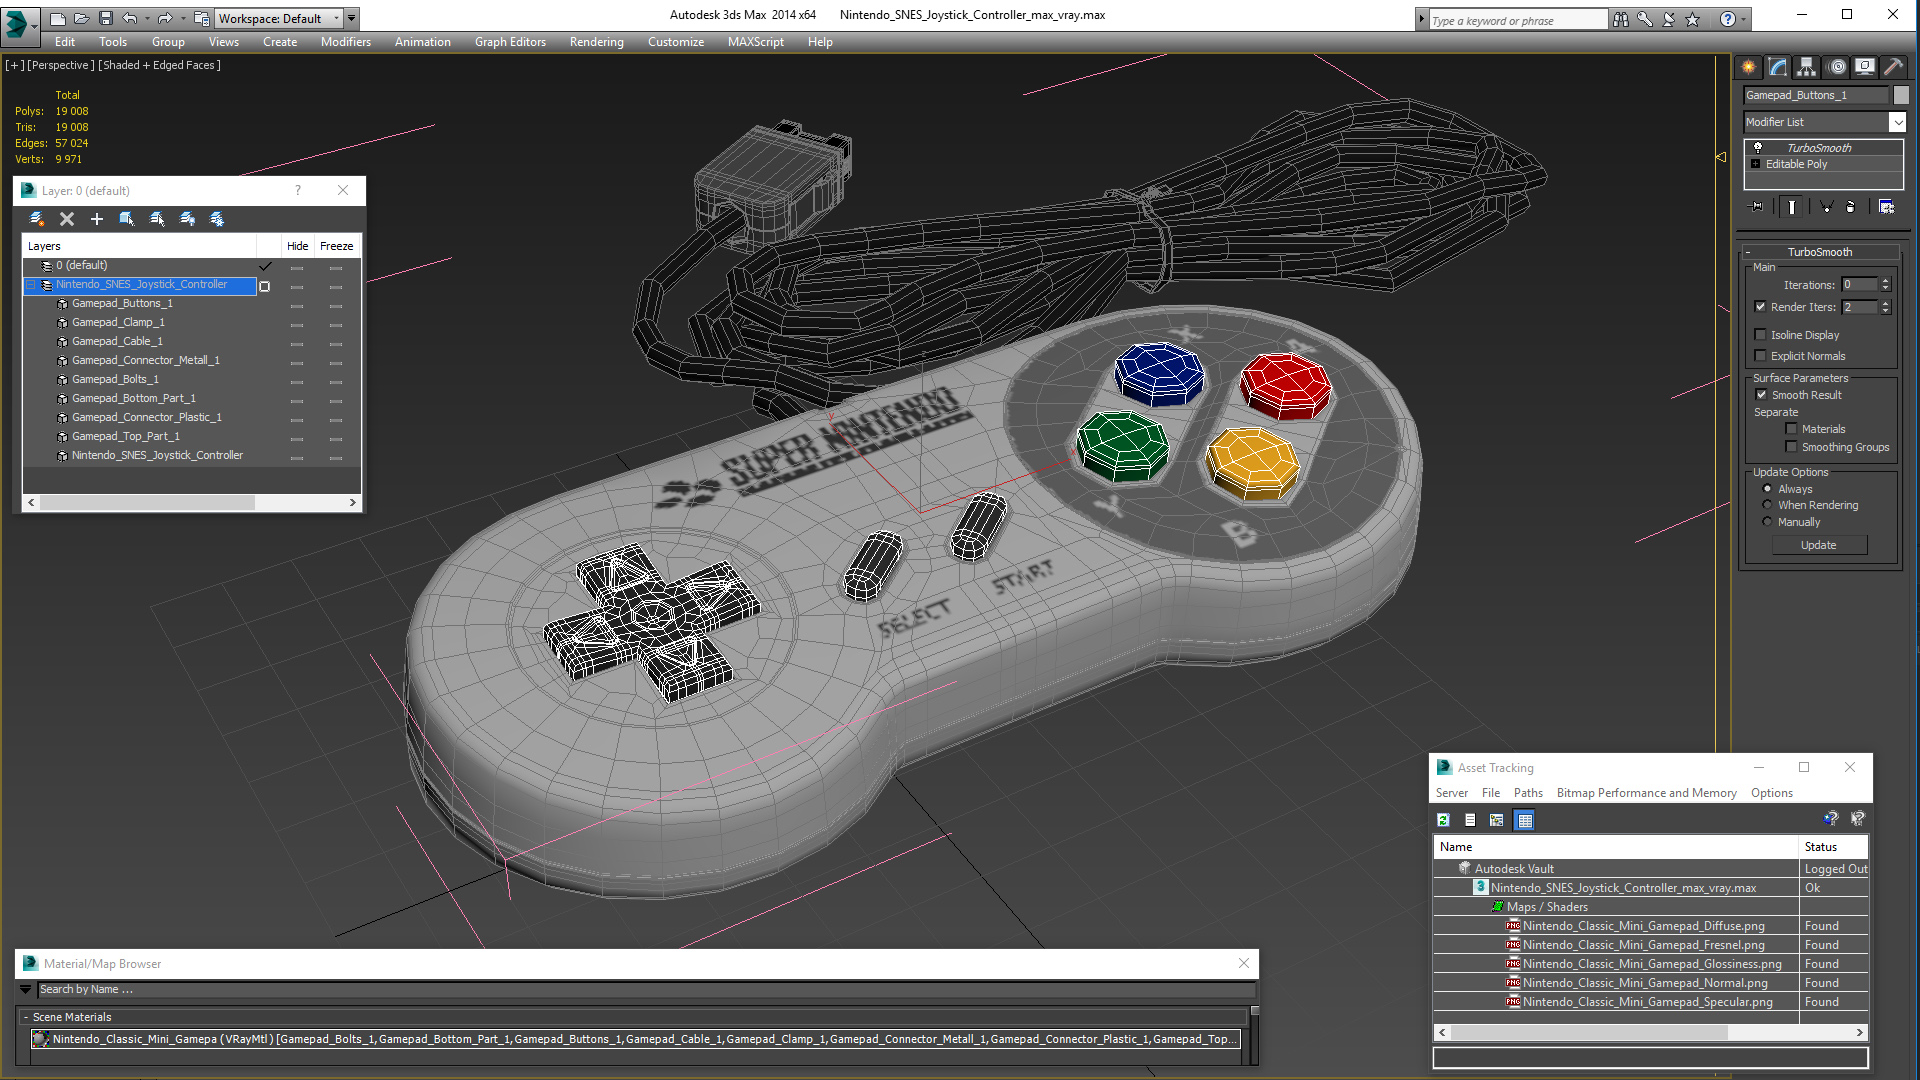Screen dimensions: 1920x1080
Task: Click the Pin Stack icon
Action: coord(1757,207)
